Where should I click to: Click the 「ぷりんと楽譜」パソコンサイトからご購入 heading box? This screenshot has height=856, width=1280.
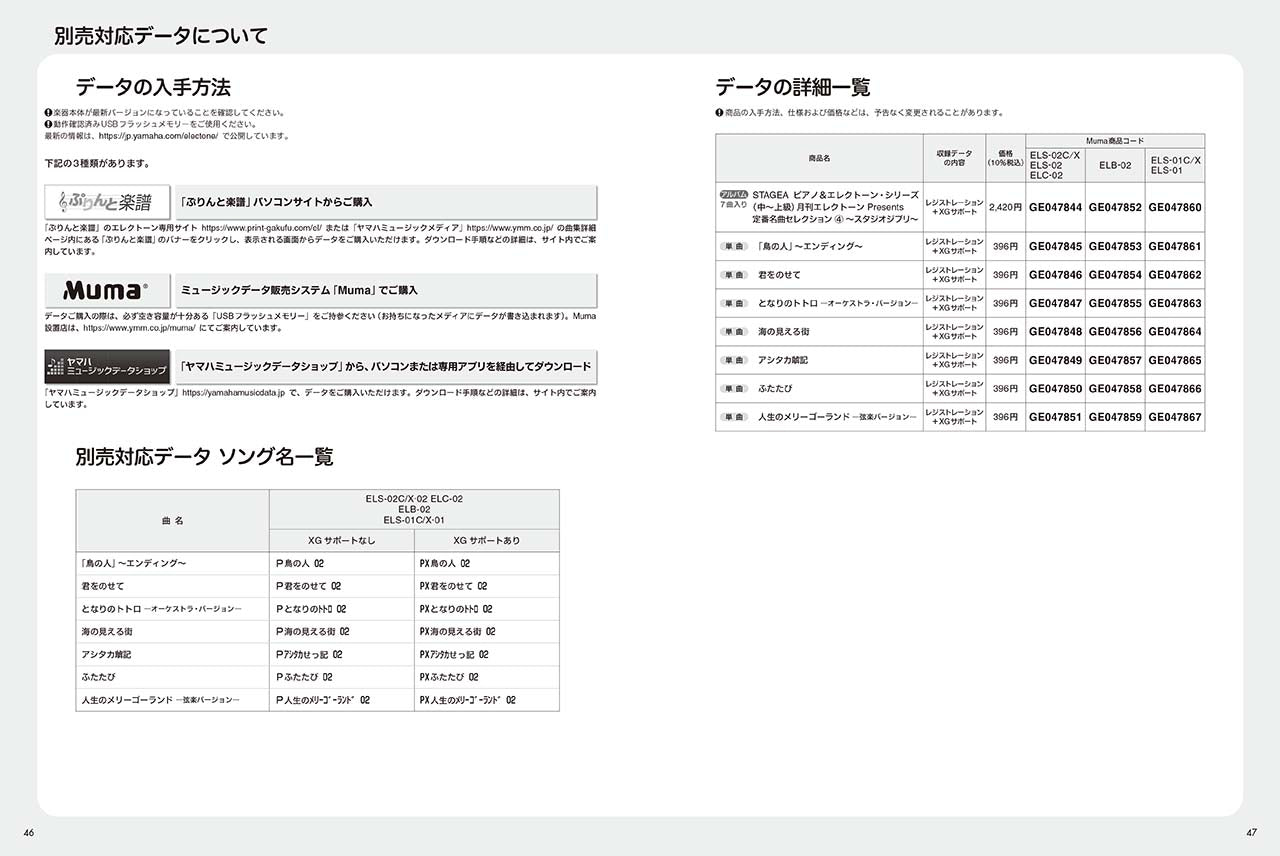pyautogui.click(x=386, y=202)
